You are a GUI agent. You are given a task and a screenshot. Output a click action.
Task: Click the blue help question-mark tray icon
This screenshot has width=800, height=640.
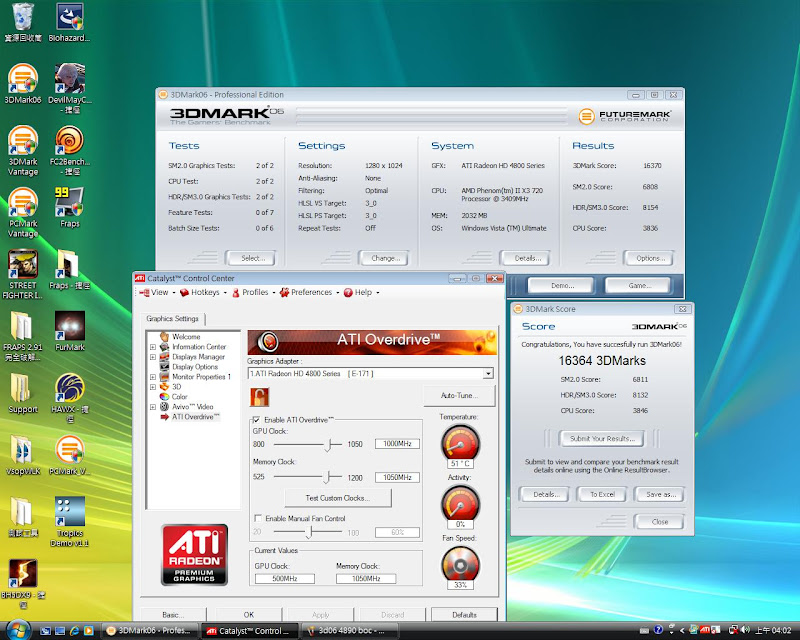click(658, 630)
